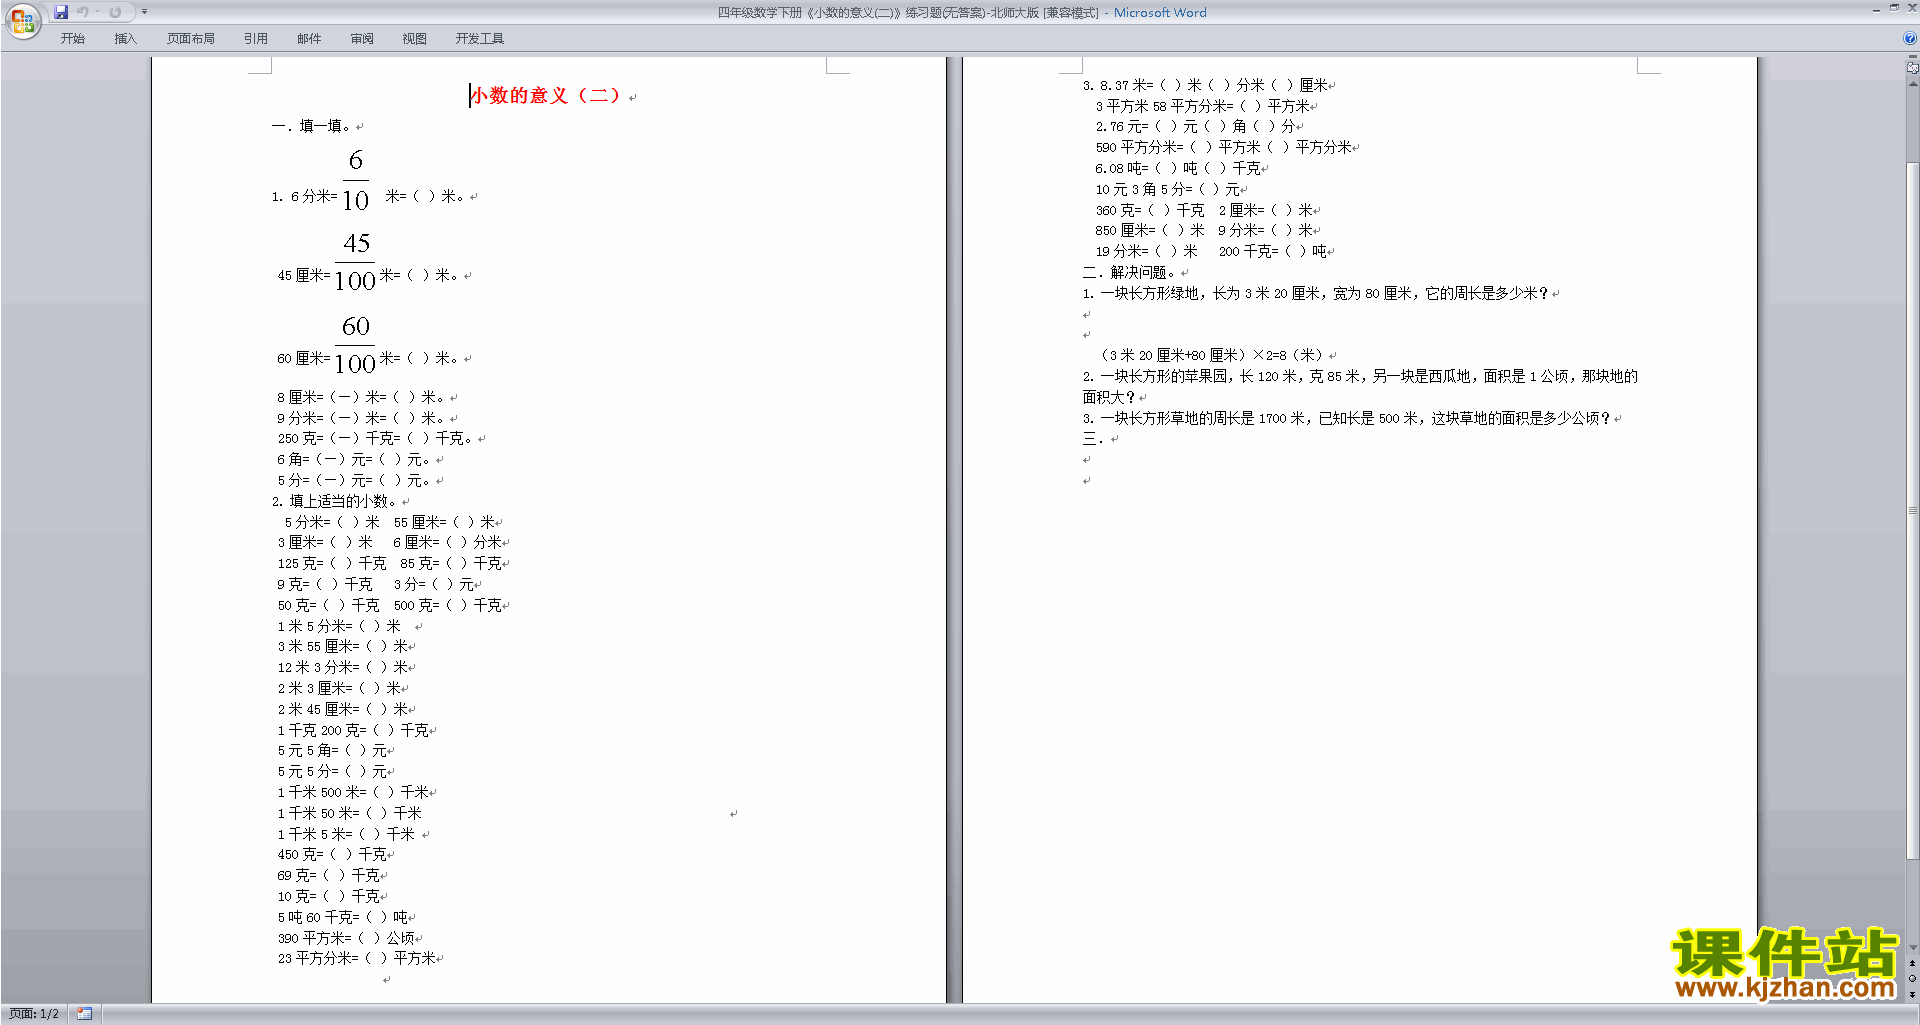The height and width of the screenshot is (1025, 1920).
Task: Click the fraction 6 over 10
Action: tap(355, 180)
